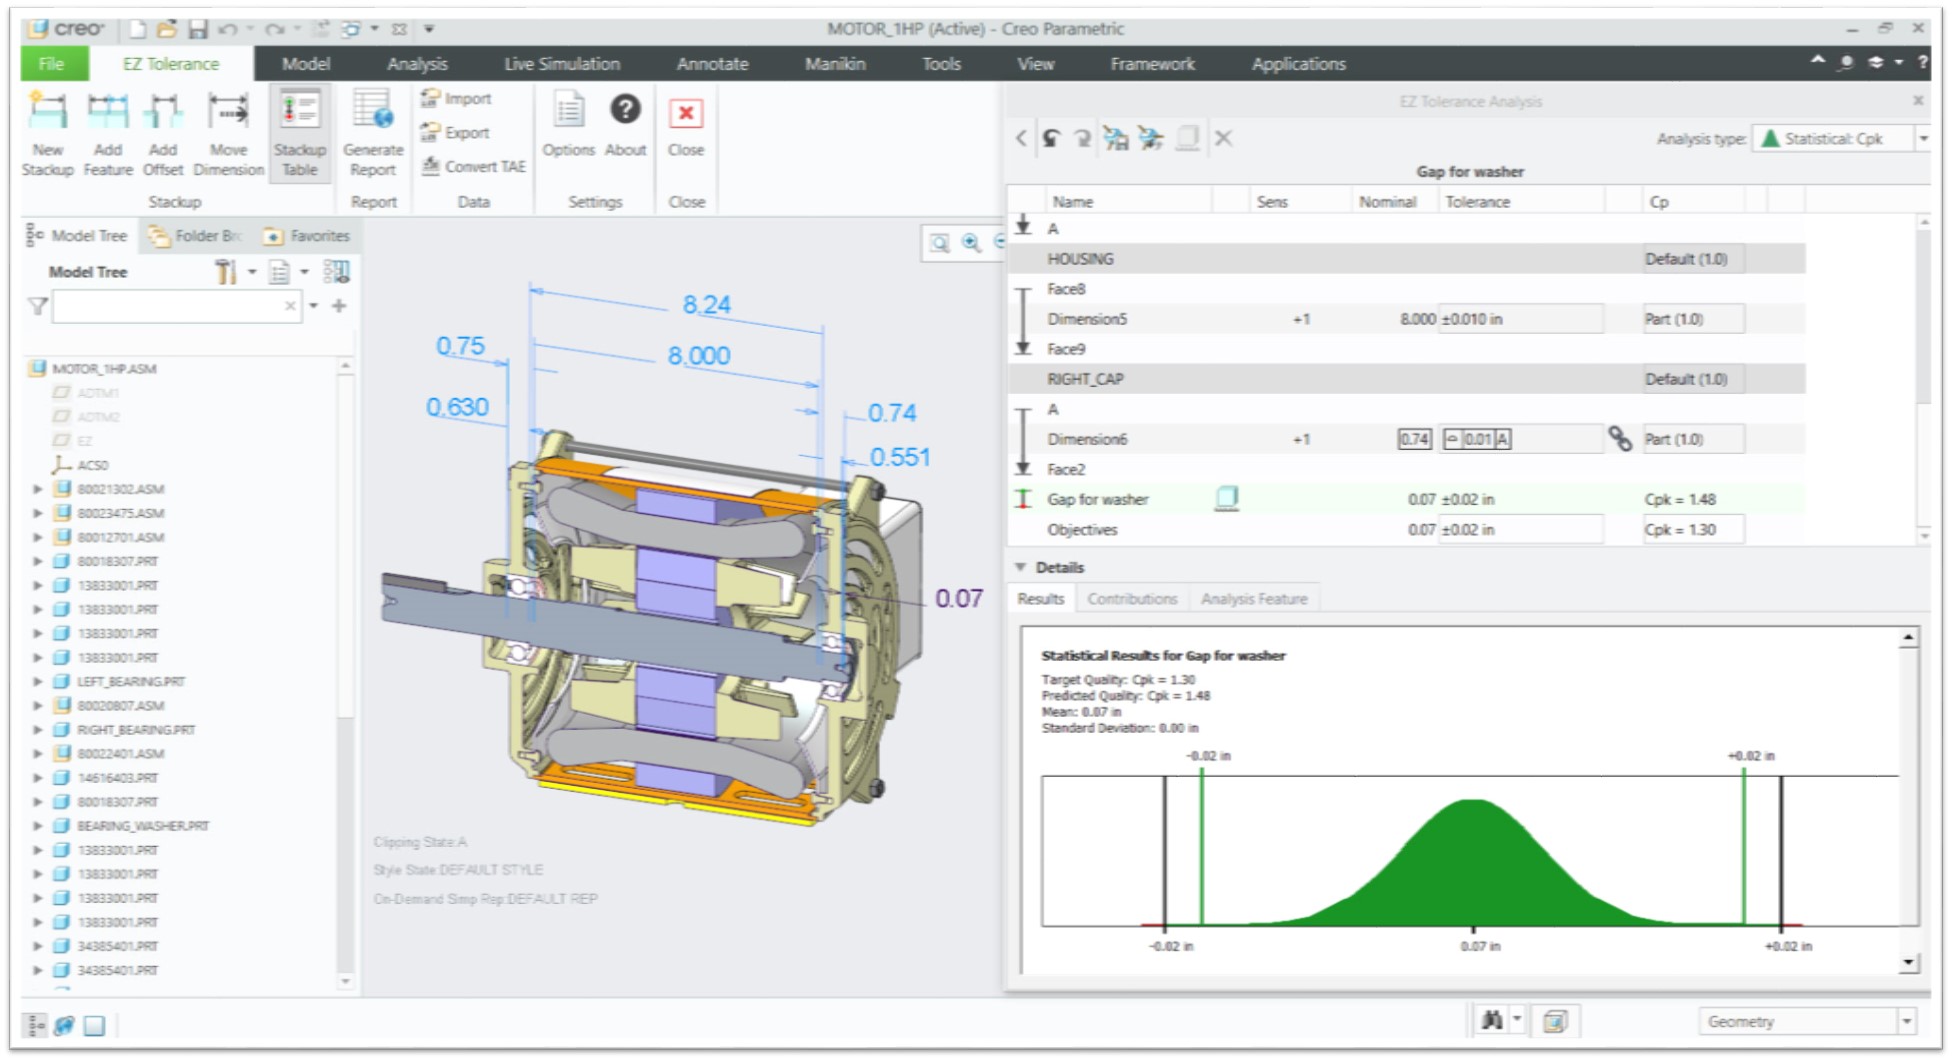Click the Add Feature tool

[x=107, y=134]
